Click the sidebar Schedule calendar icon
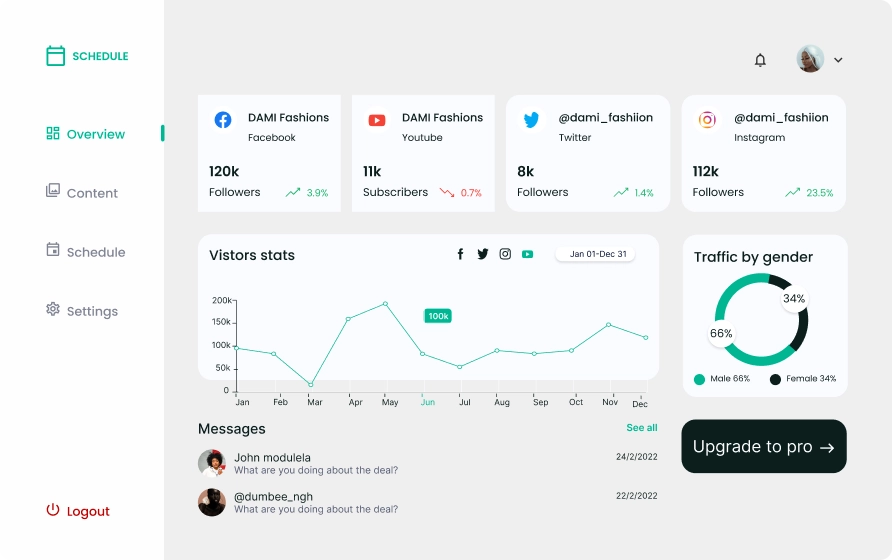The image size is (892, 560). coord(53,249)
